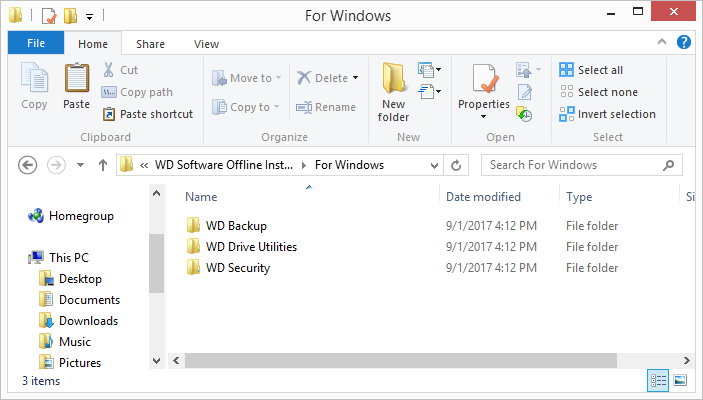Collapse the ribbon with the chevron
This screenshot has width=703, height=400.
tap(662, 42)
